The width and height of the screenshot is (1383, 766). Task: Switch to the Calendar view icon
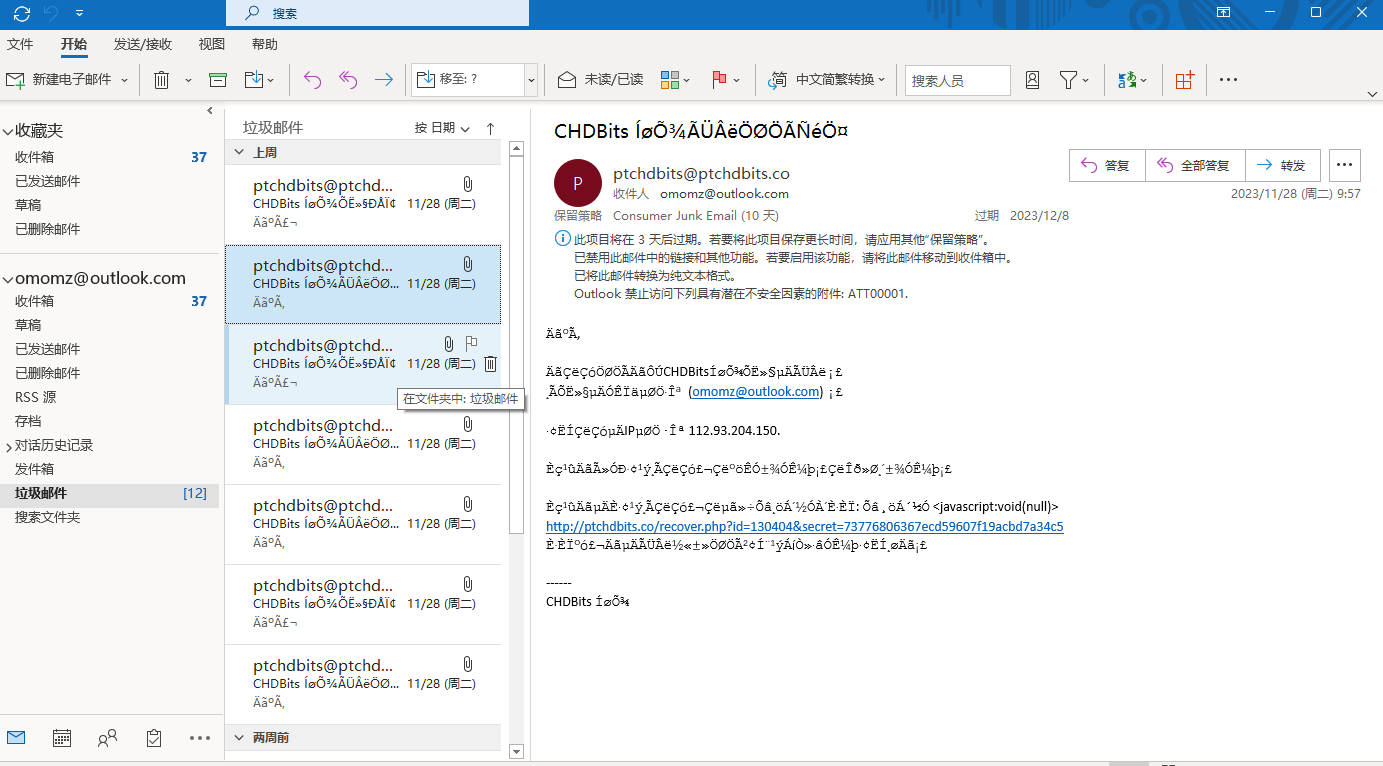pyautogui.click(x=62, y=738)
